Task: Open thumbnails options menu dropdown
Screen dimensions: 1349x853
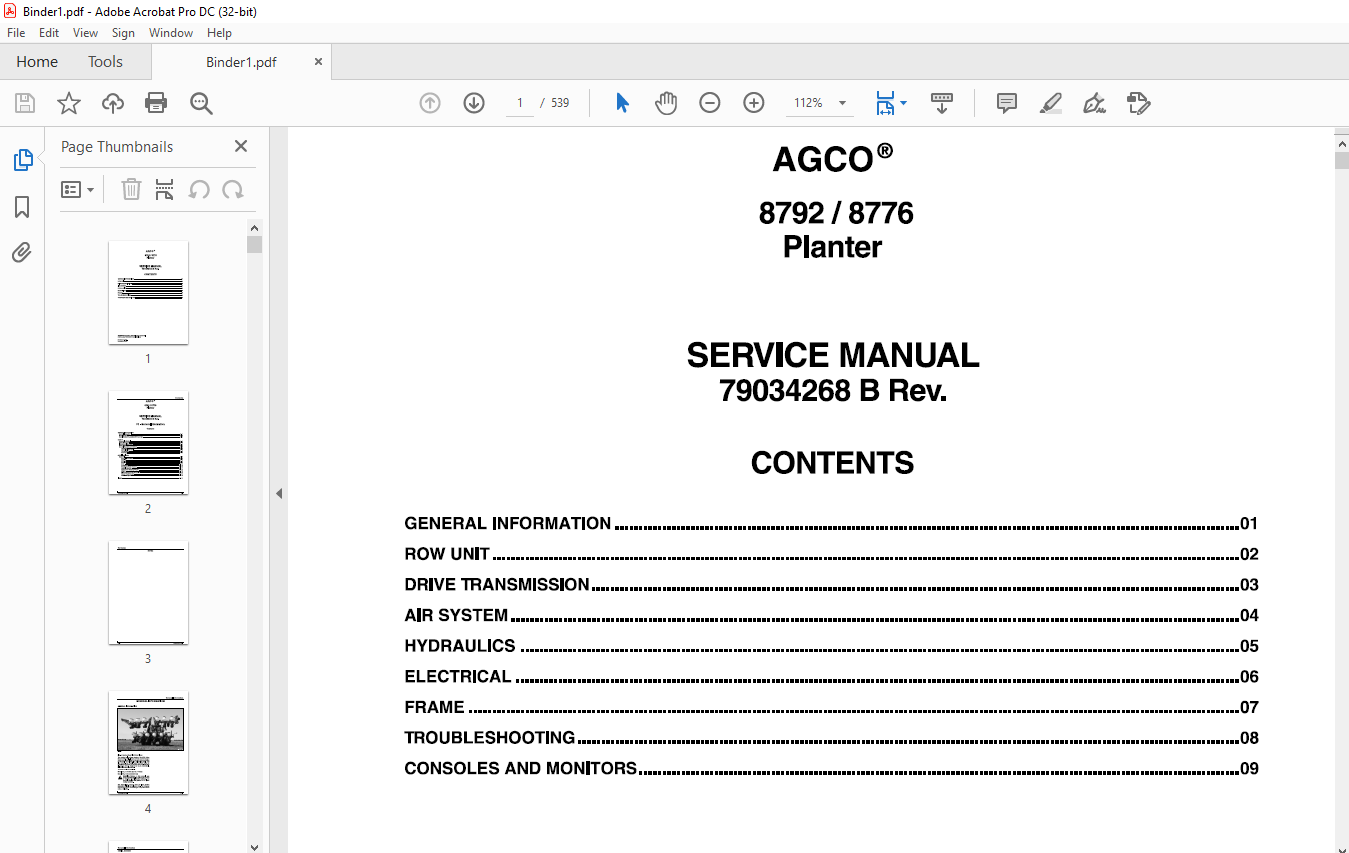Action: point(77,189)
